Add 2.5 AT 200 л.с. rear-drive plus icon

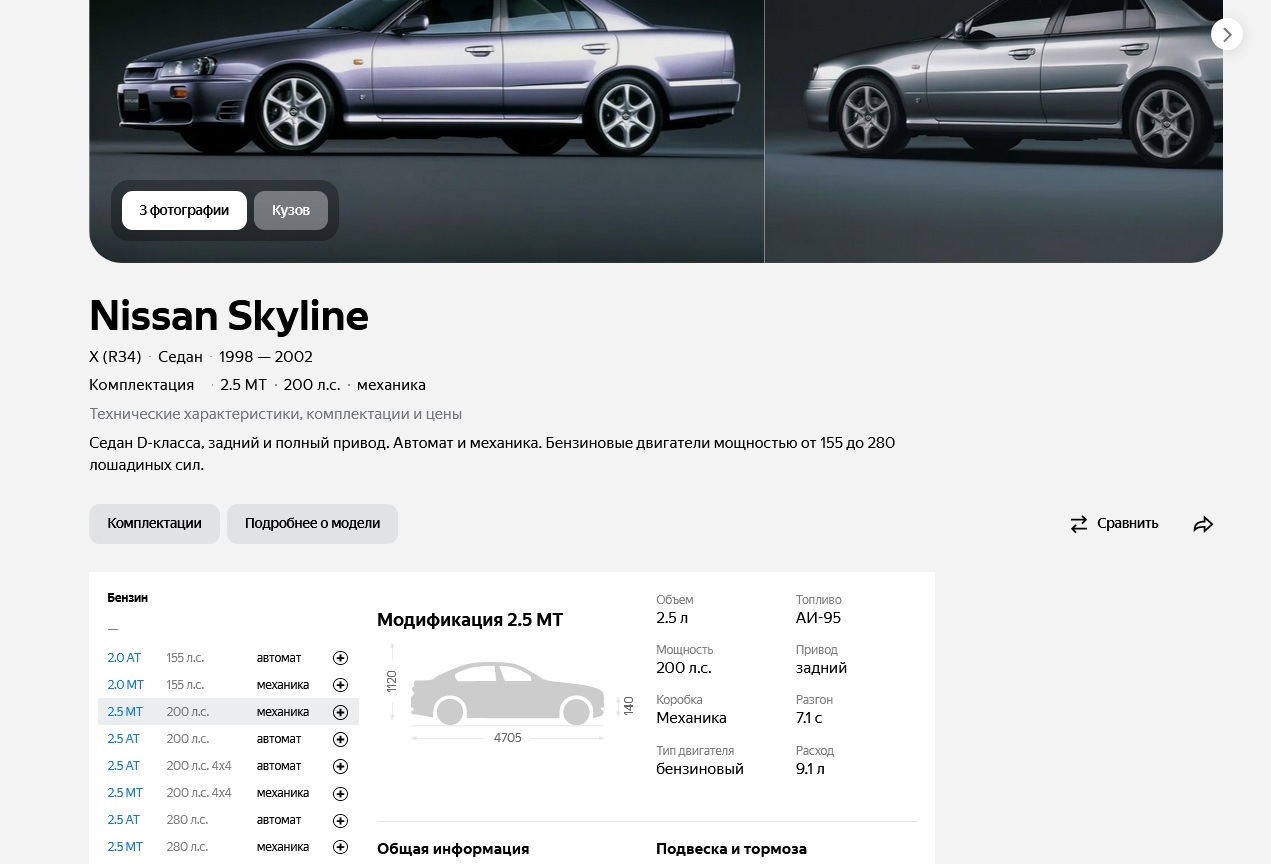[x=340, y=739]
